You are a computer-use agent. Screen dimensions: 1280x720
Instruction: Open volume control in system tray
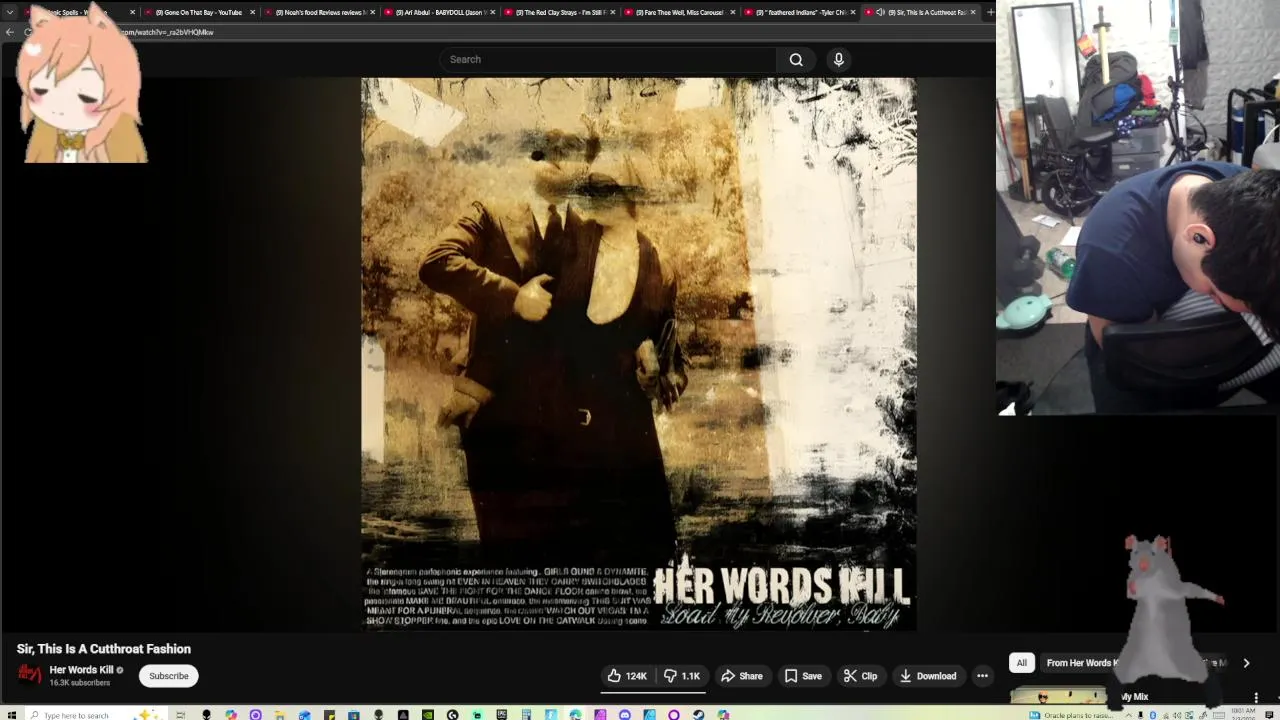click(1177, 714)
